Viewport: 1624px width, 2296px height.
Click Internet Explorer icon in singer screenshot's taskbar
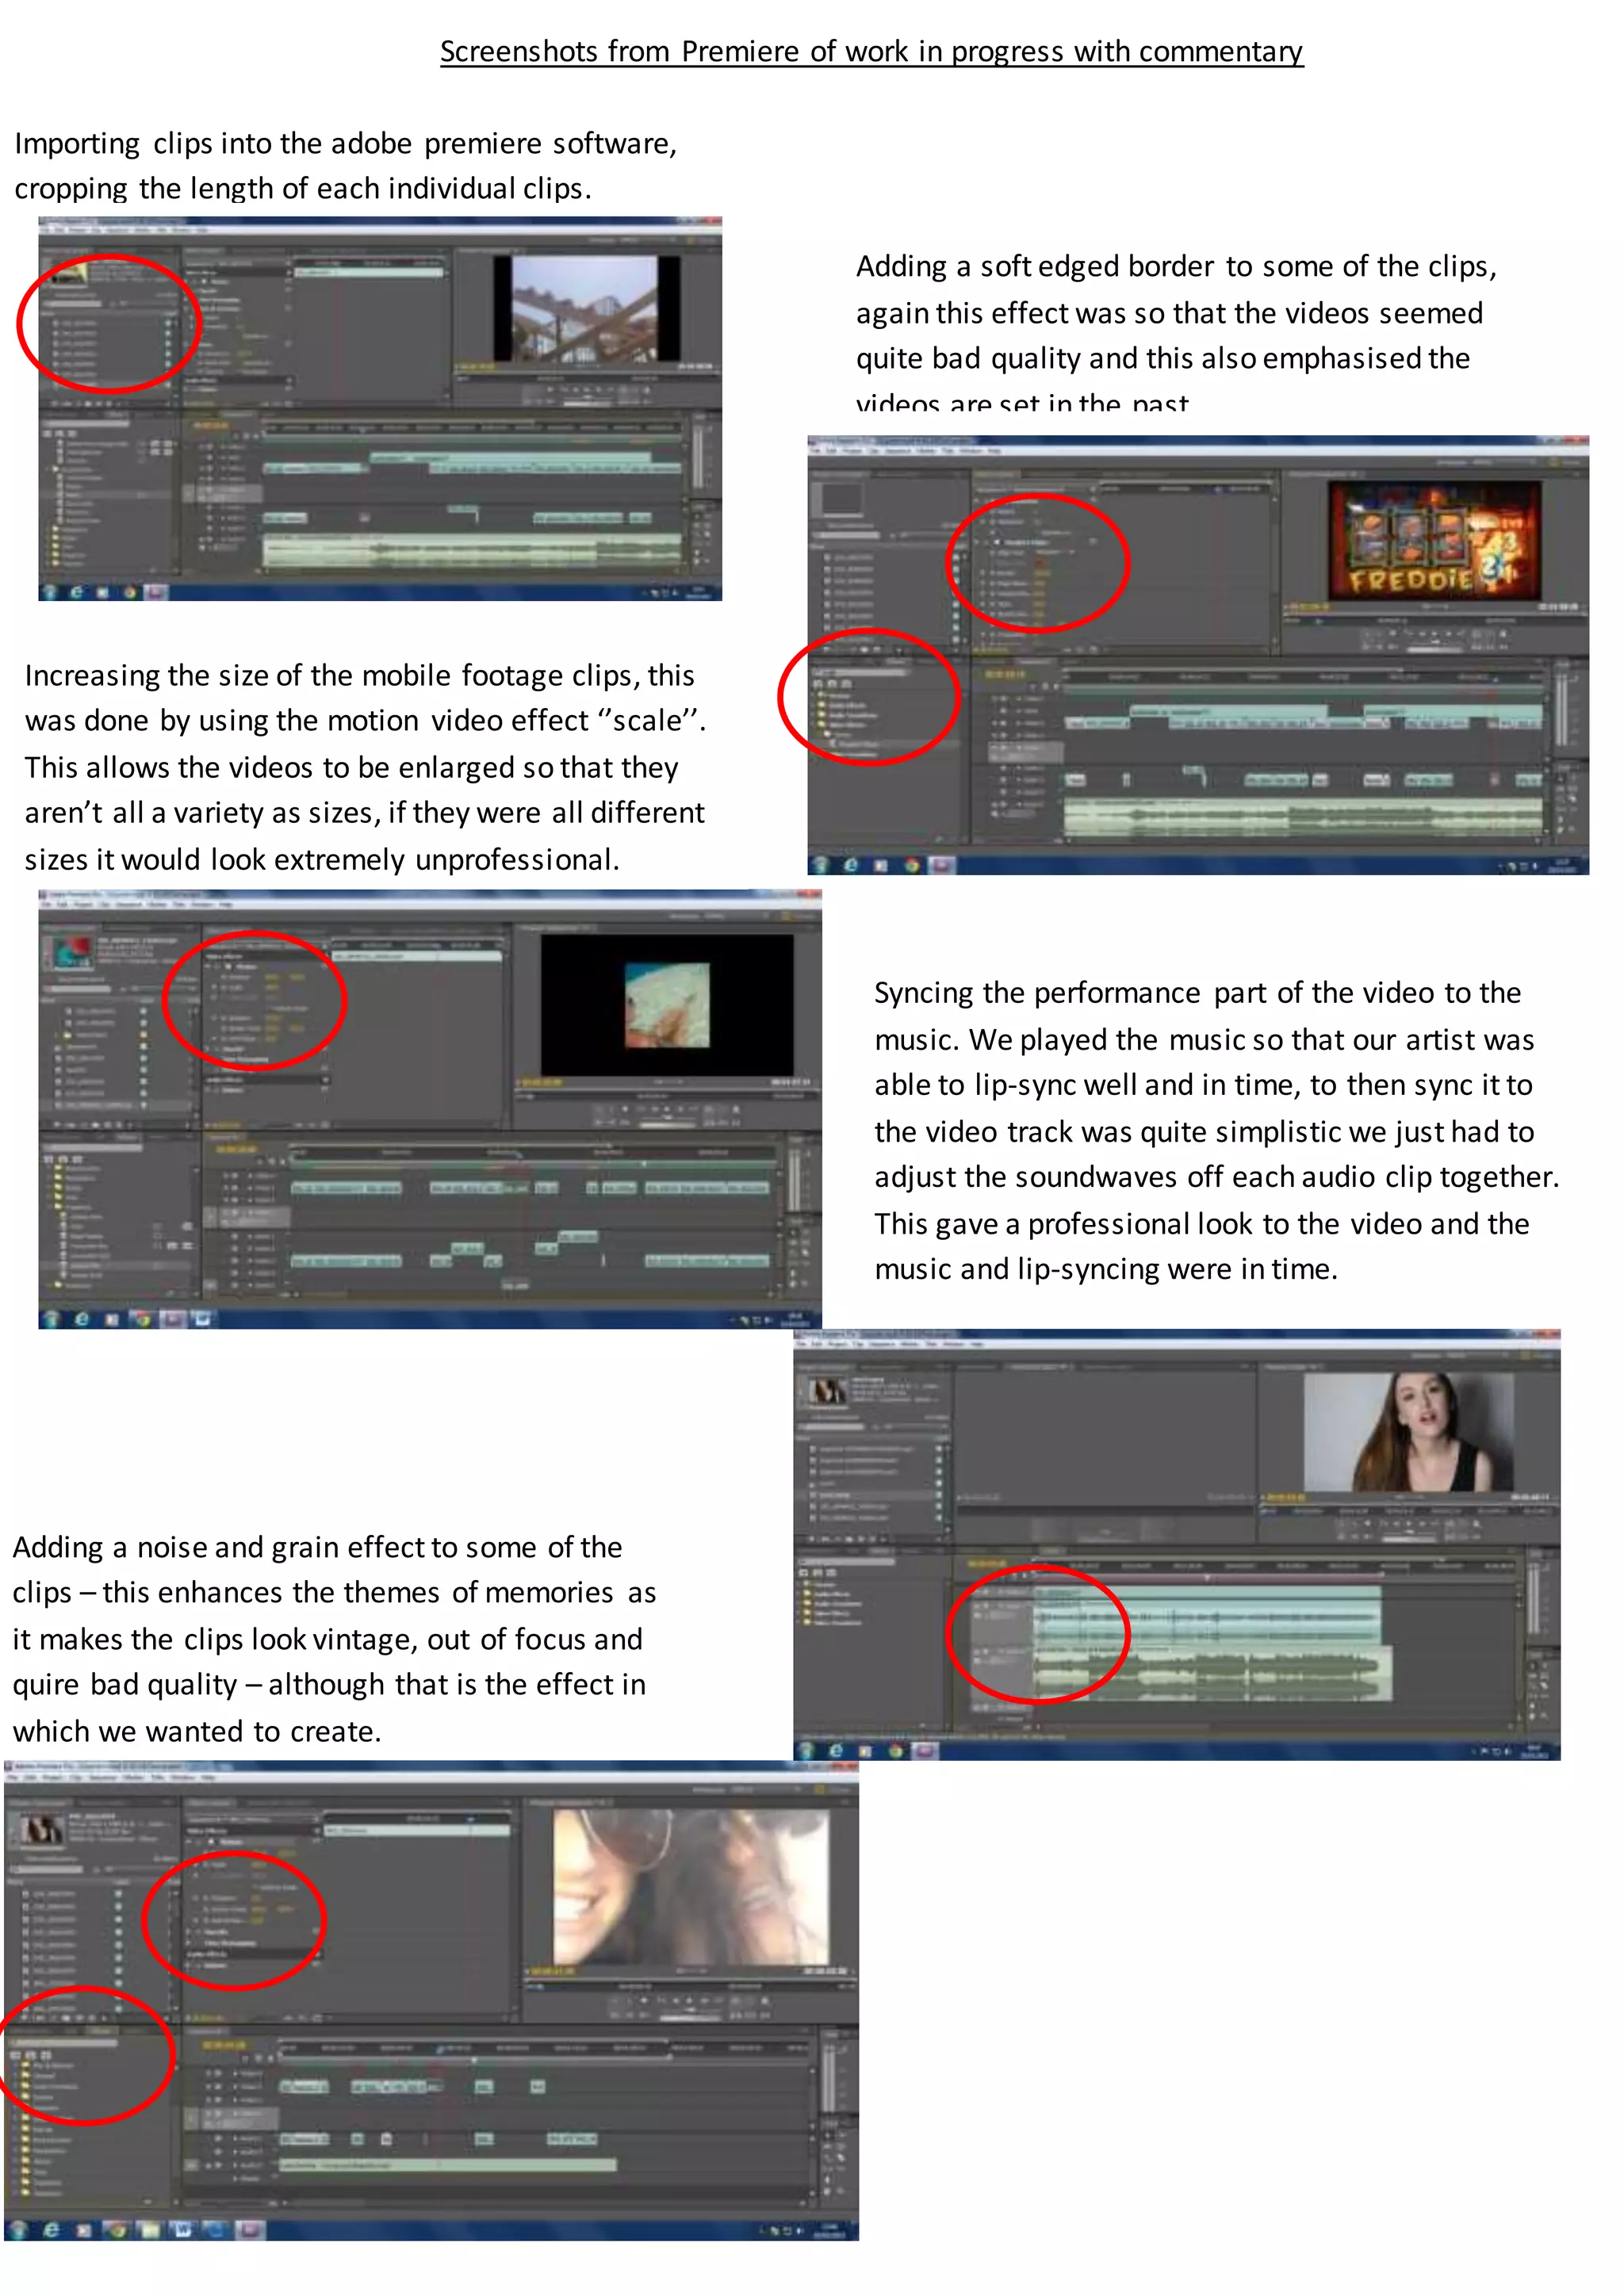(x=836, y=1750)
